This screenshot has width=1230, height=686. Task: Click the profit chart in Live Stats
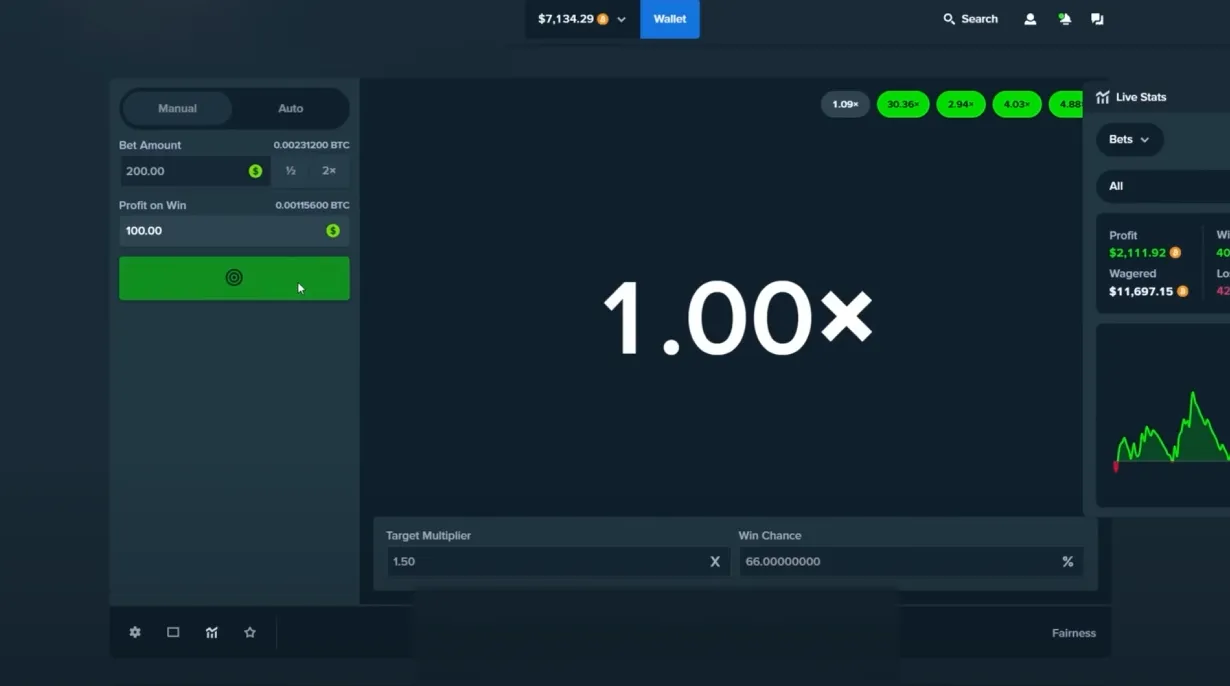pyautogui.click(x=1165, y=415)
